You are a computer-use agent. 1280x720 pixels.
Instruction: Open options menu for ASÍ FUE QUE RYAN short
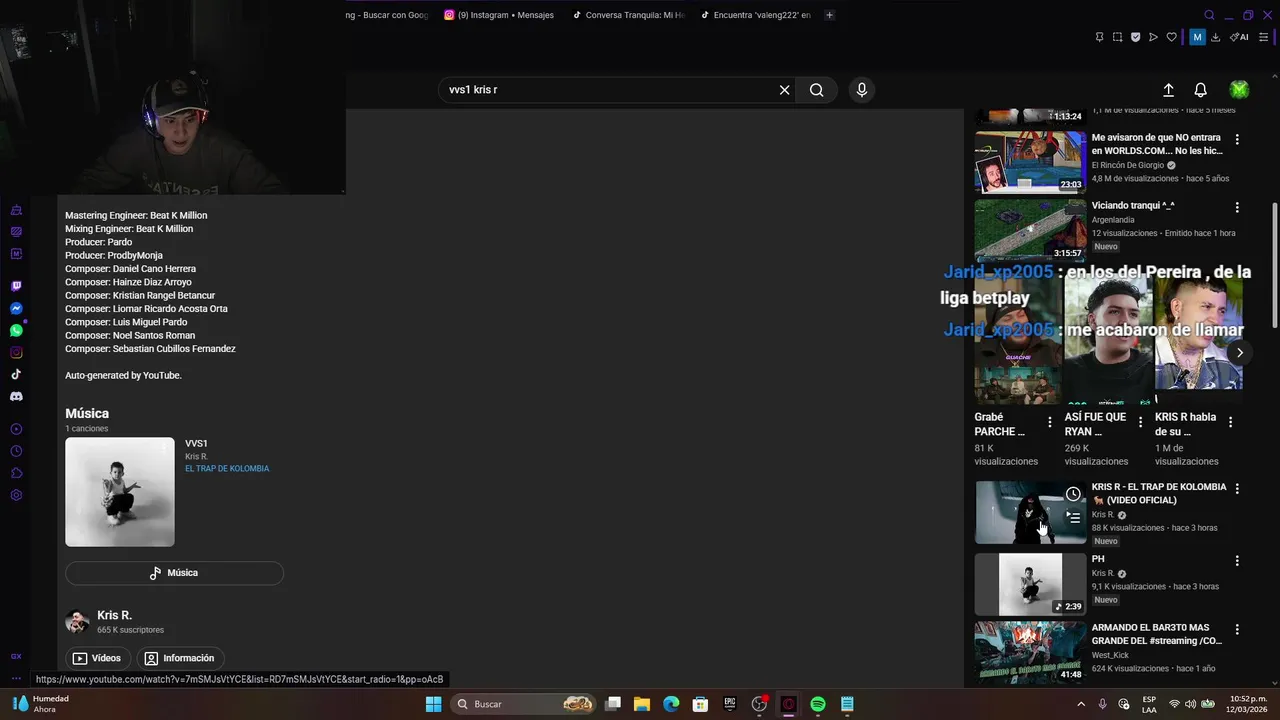(x=1140, y=422)
